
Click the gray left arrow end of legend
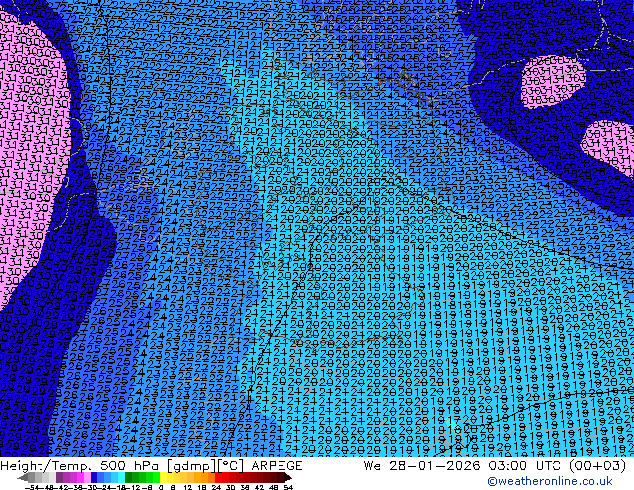23,478
